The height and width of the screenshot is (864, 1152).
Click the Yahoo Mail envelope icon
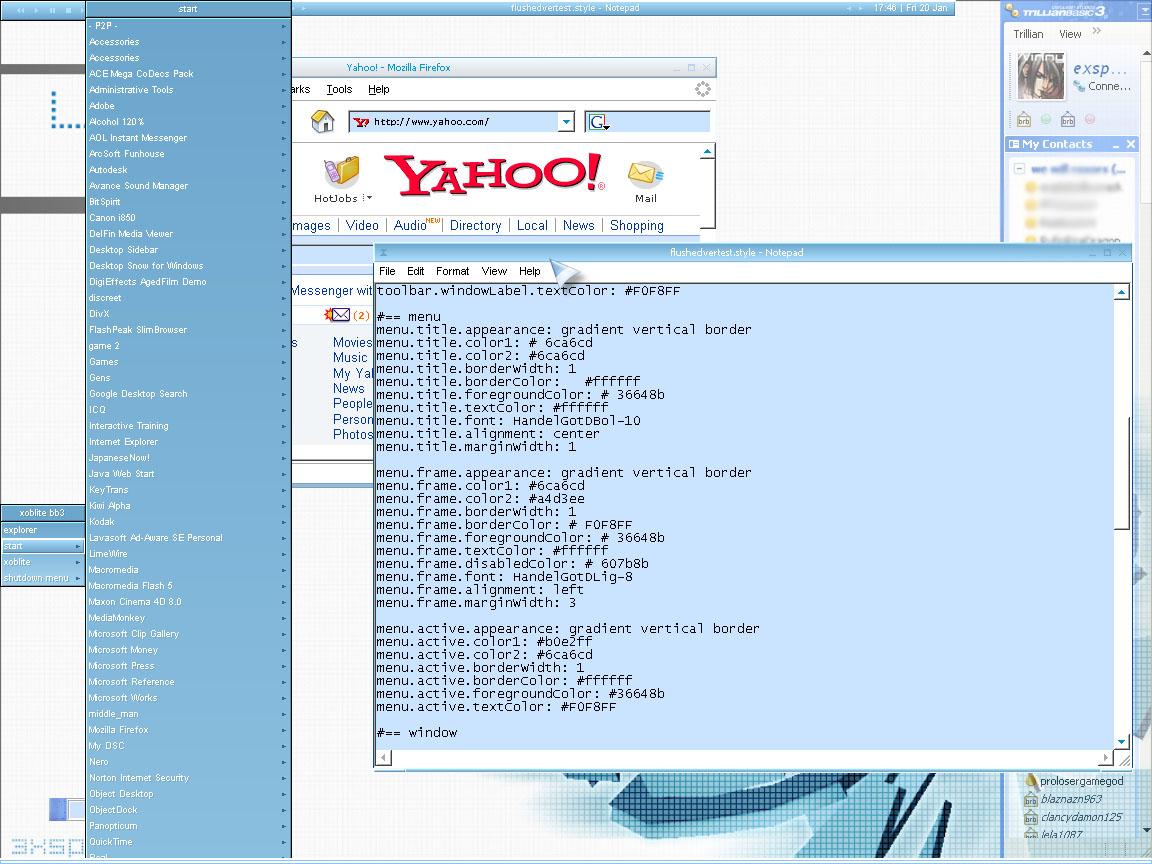645,174
